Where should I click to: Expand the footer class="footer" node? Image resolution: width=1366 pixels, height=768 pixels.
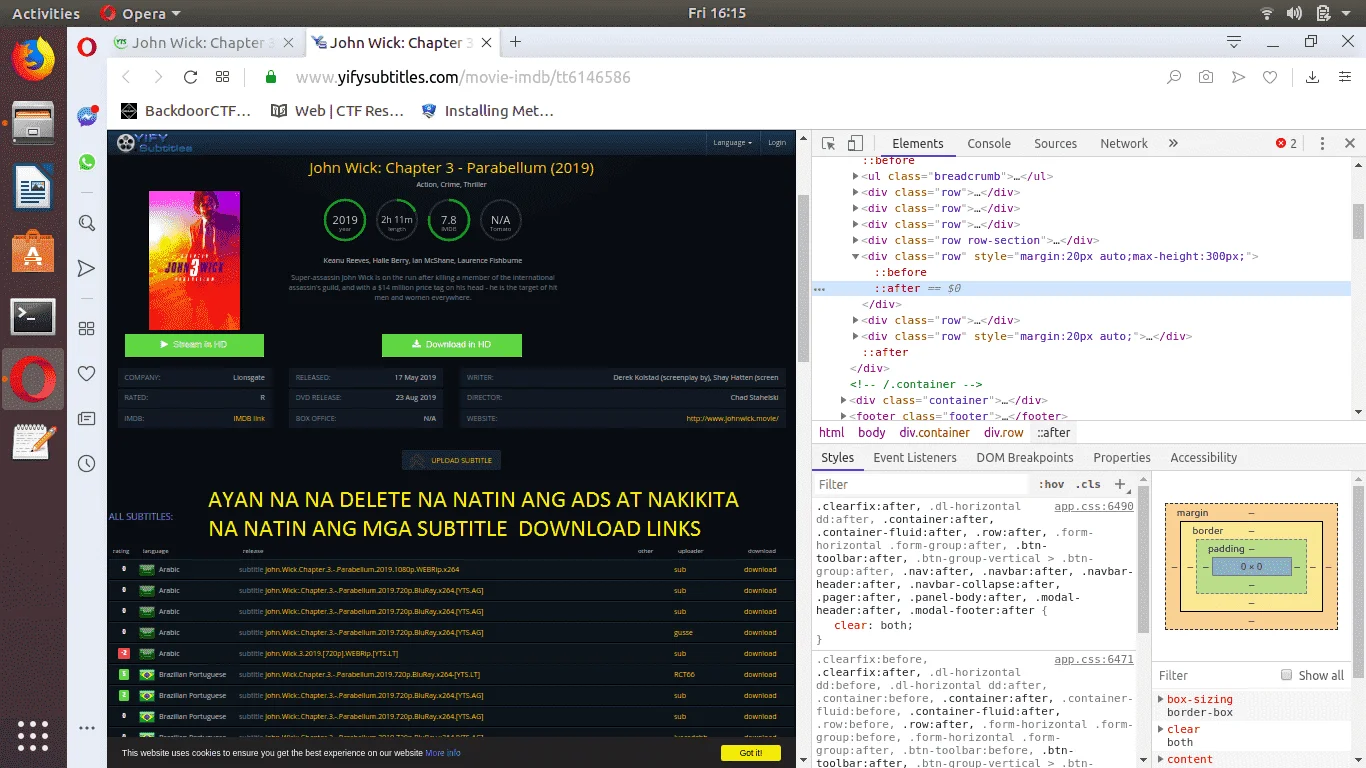point(844,416)
